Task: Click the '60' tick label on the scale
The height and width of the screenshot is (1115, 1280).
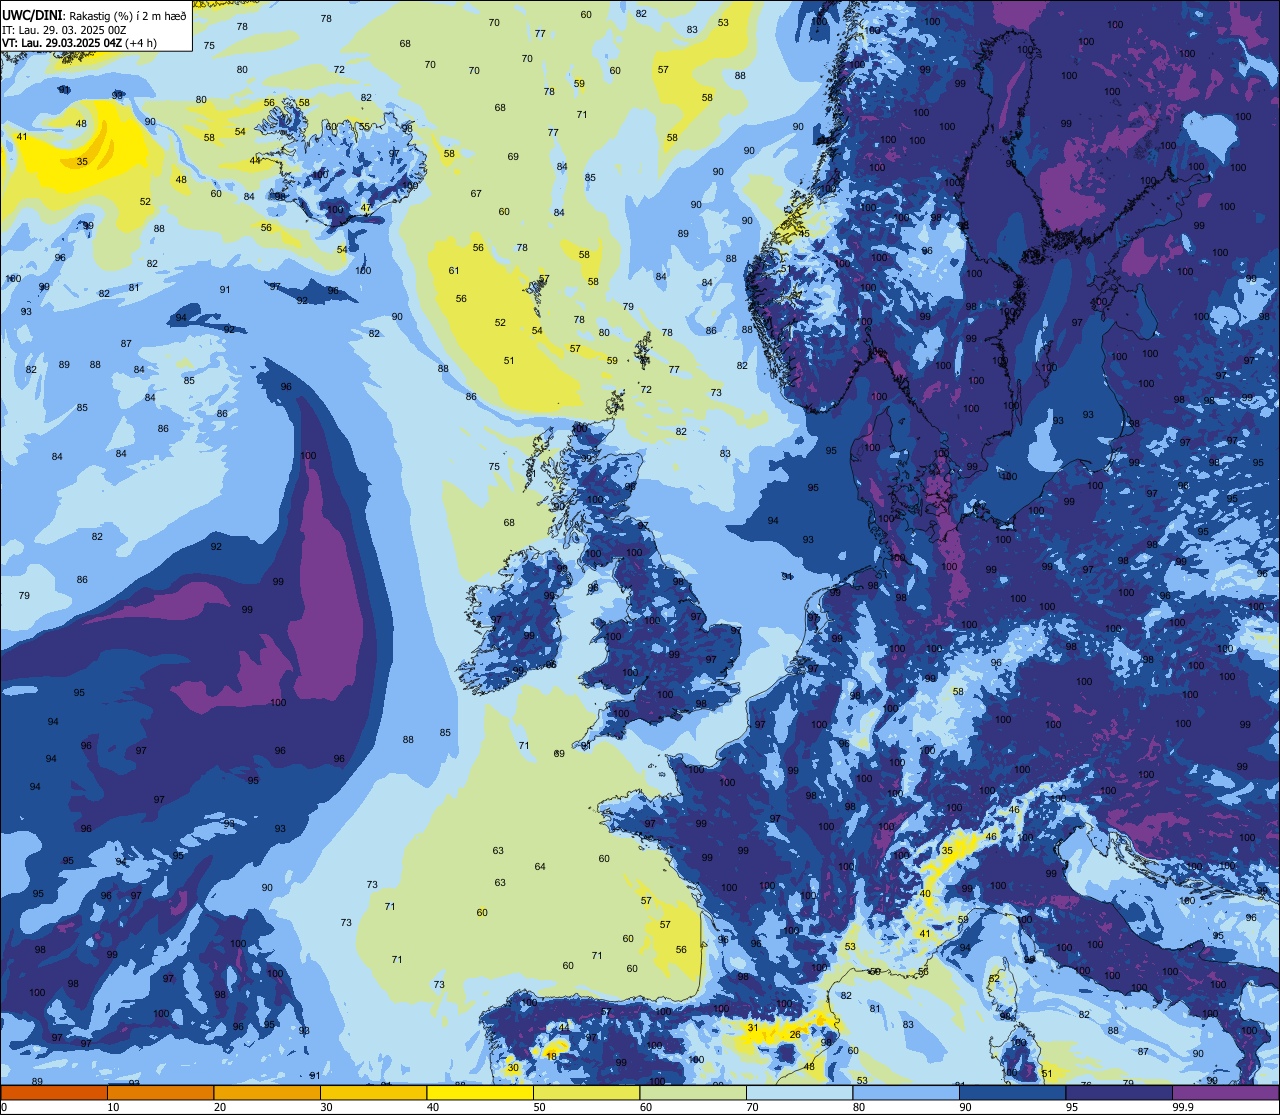Action: click(x=646, y=1107)
